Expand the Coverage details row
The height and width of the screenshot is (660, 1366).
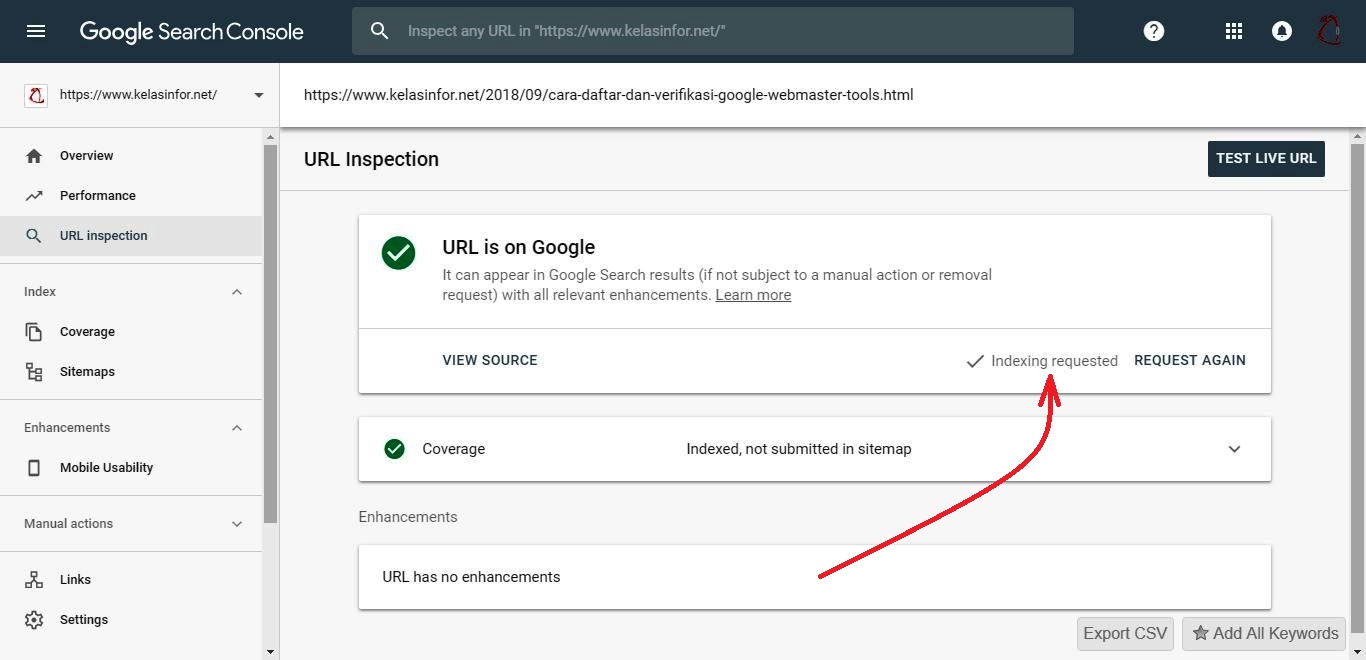point(1234,449)
